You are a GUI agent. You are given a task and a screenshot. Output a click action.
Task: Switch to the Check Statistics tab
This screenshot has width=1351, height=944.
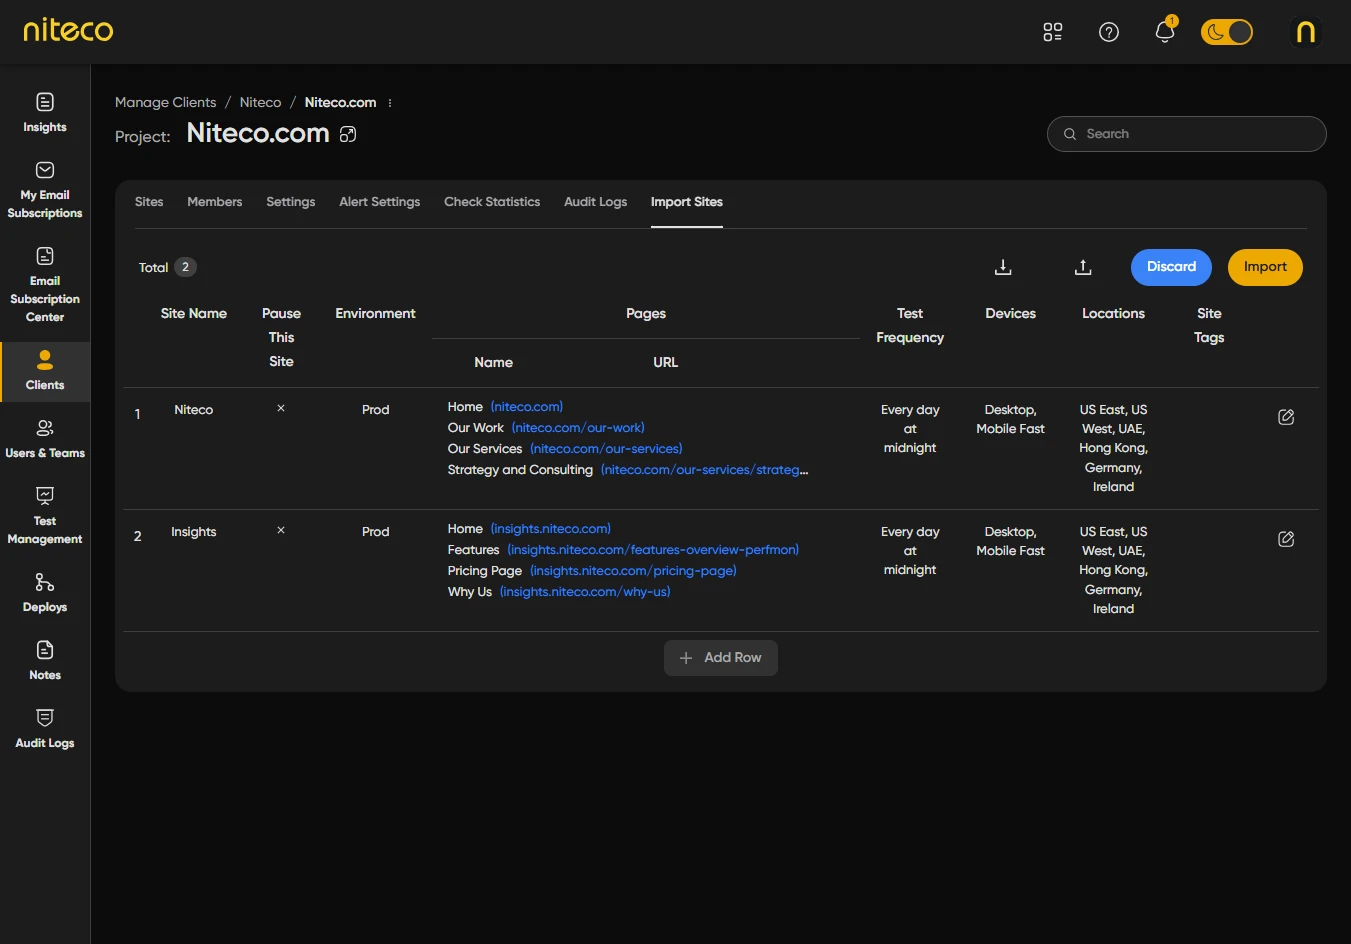(x=491, y=202)
